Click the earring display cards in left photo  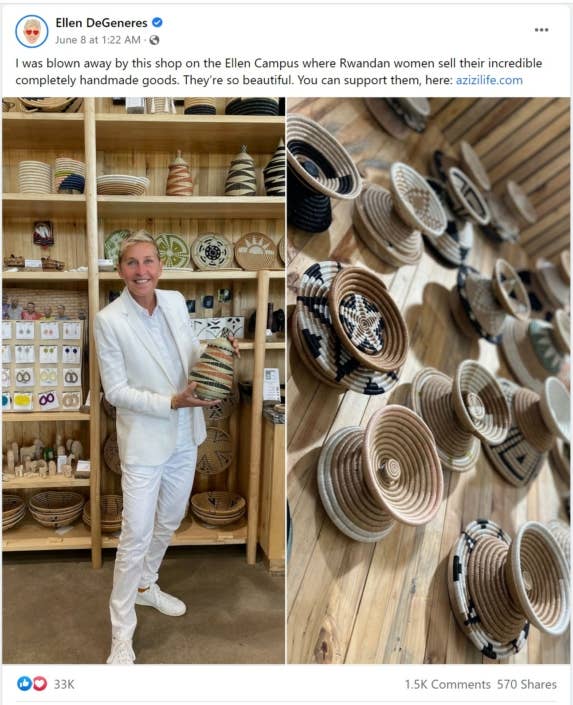(42, 365)
